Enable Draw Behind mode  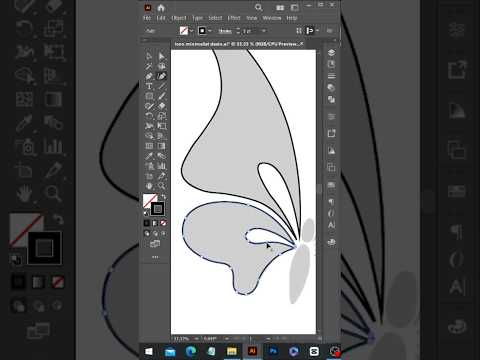(155, 233)
